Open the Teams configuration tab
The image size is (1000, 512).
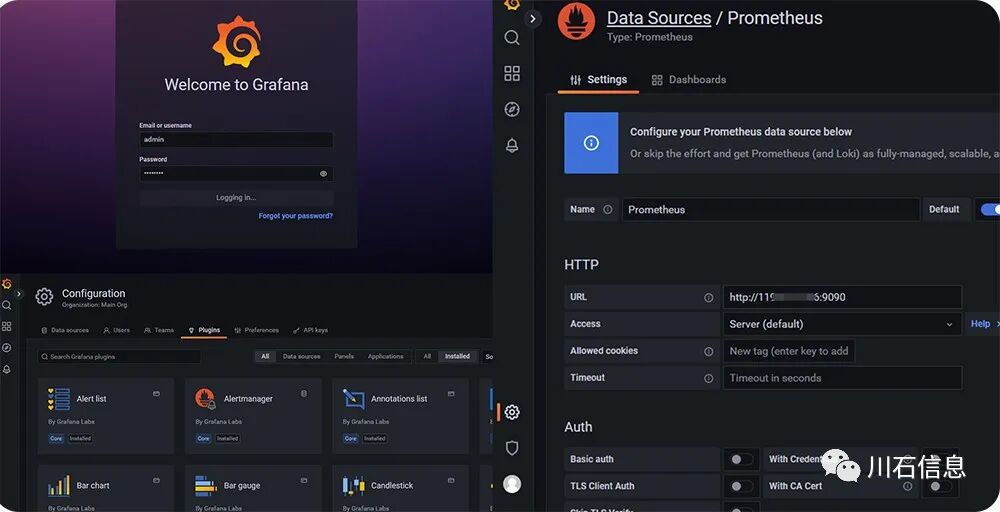[x=159, y=330]
